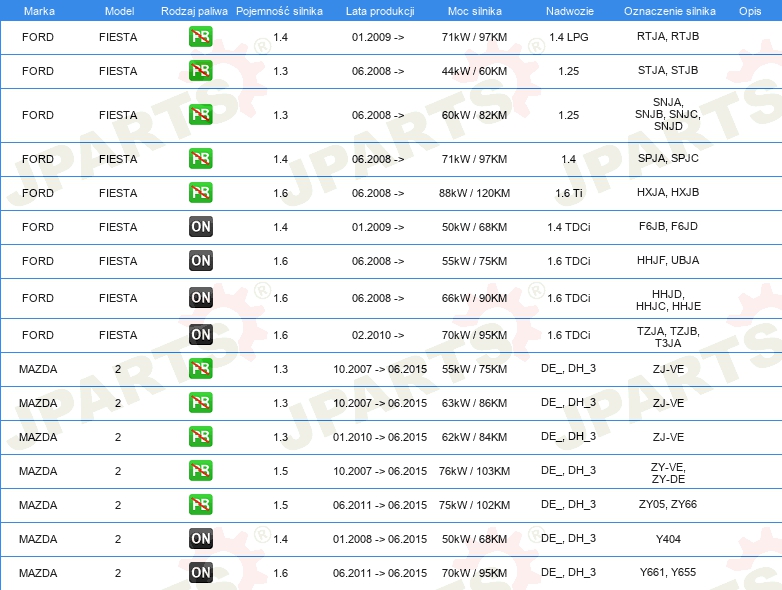The width and height of the screenshot is (782, 590).
Task: Click power value 50kW / 68KM in Fiesta row
Action: click(474, 227)
